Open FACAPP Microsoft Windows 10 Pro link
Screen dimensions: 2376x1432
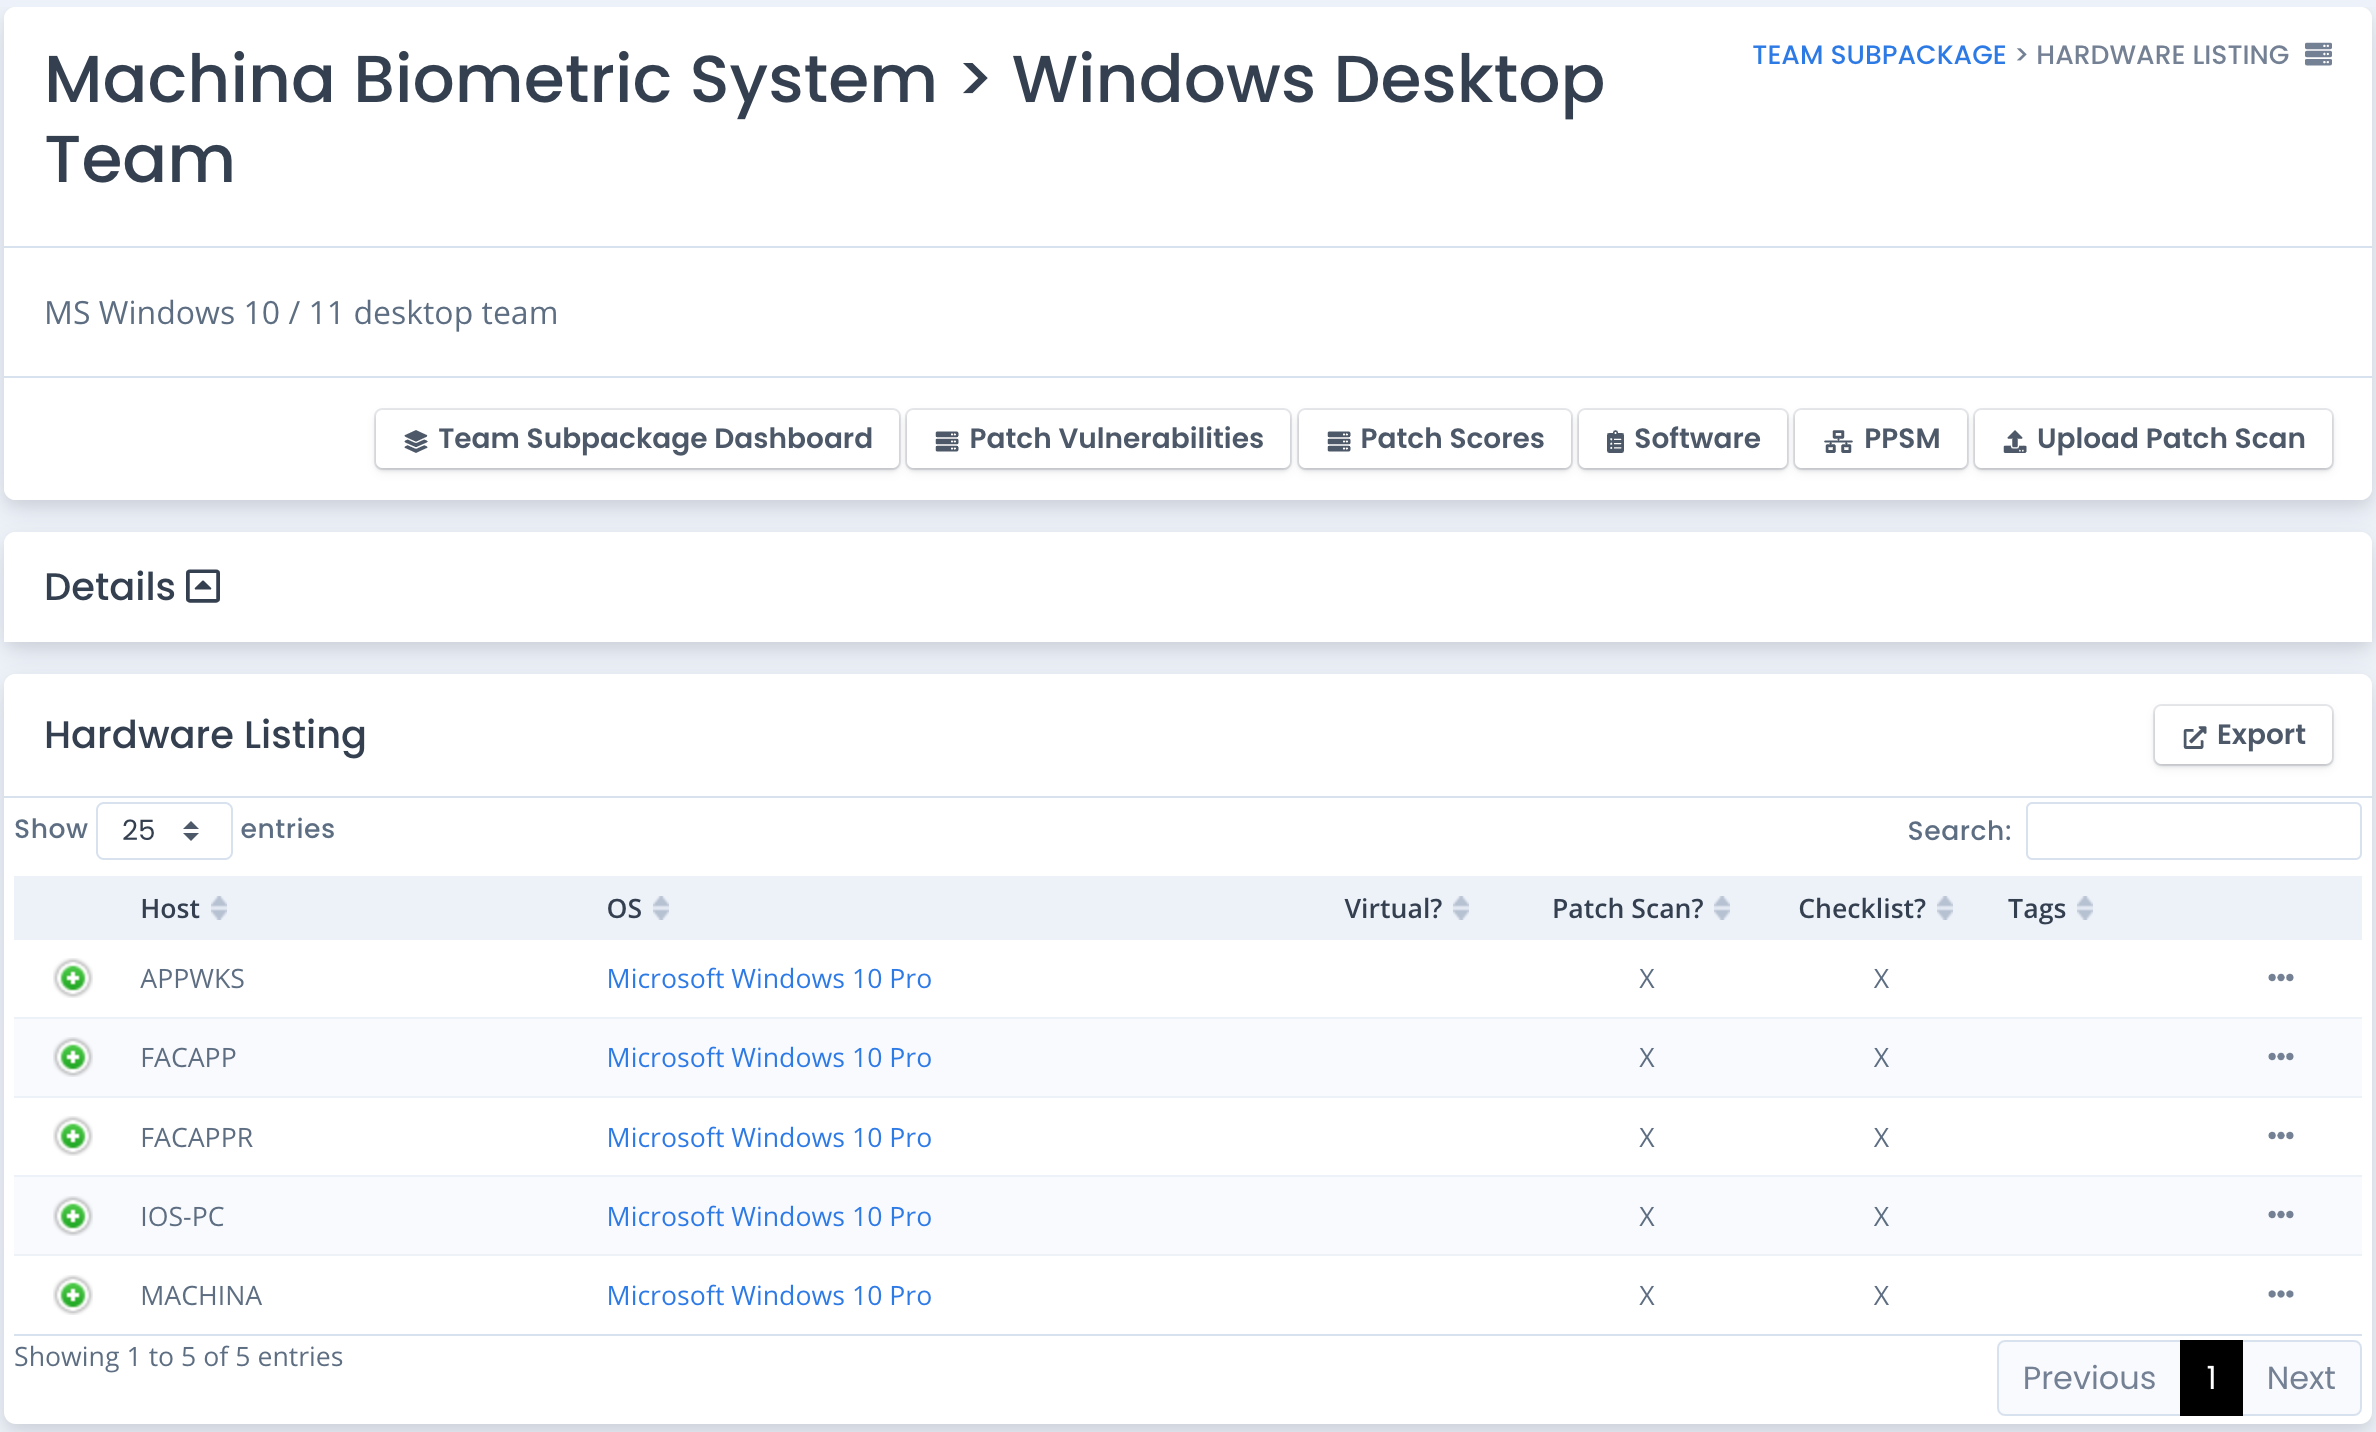(x=769, y=1057)
